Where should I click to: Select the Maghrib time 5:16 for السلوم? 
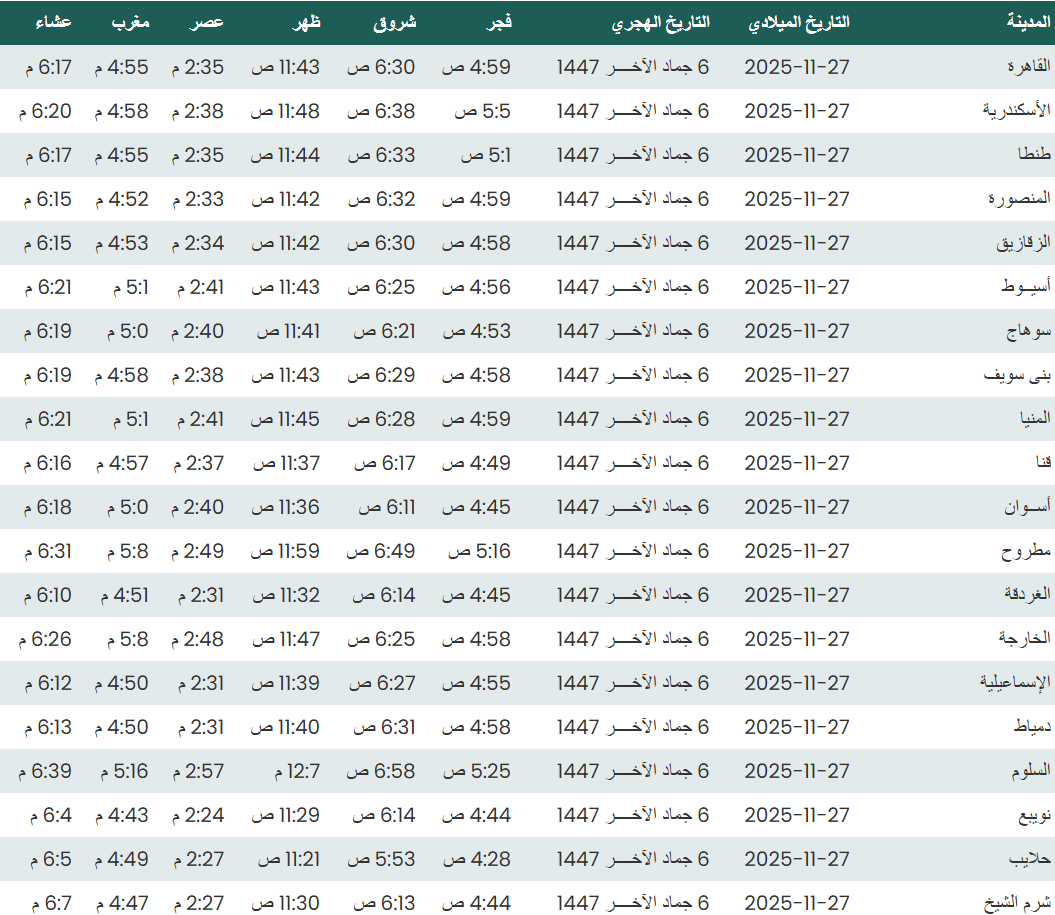coord(124,771)
